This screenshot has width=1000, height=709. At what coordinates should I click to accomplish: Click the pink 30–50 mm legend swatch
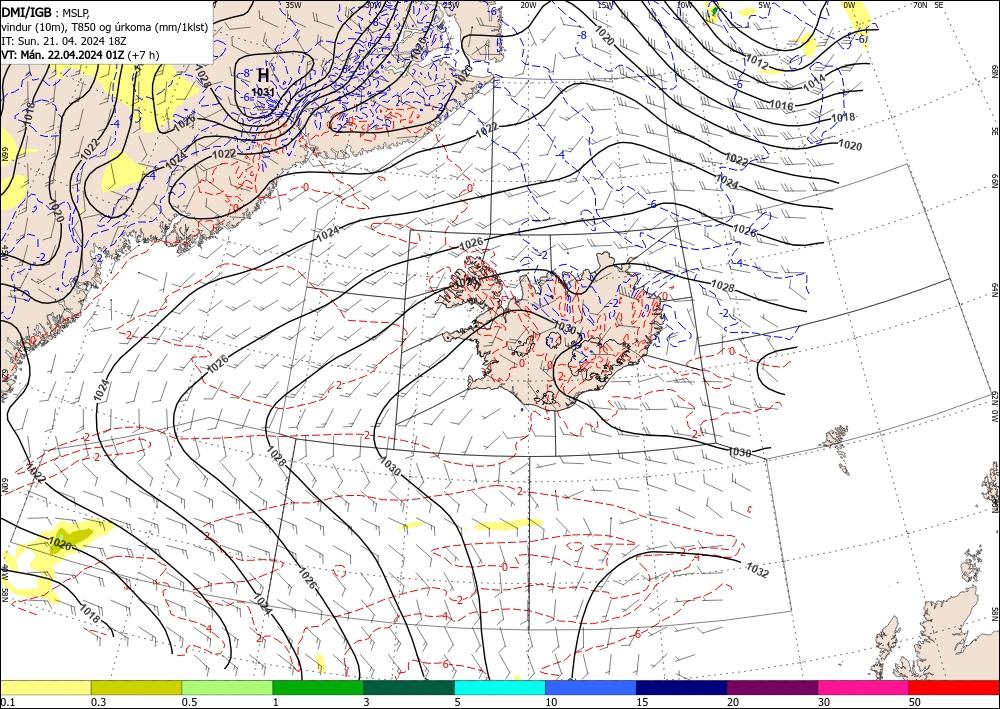[864, 687]
